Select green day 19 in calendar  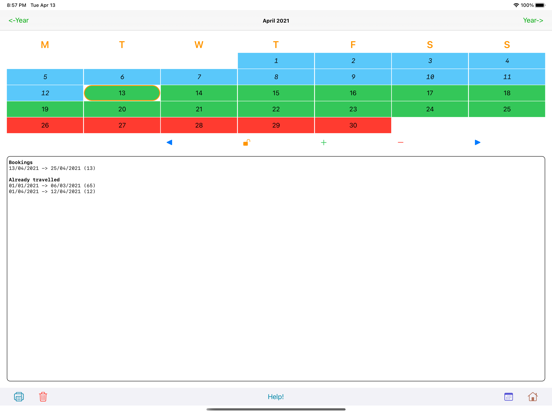[45, 109]
